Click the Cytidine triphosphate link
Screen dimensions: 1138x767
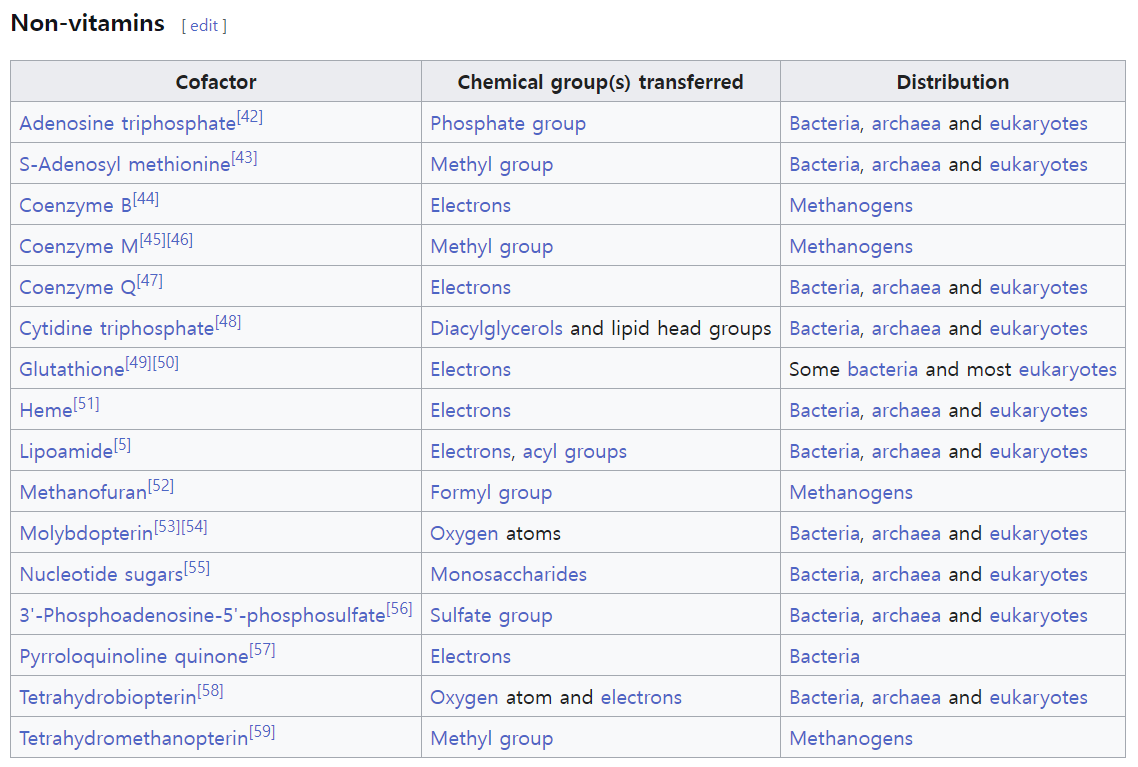(x=116, y=329)
